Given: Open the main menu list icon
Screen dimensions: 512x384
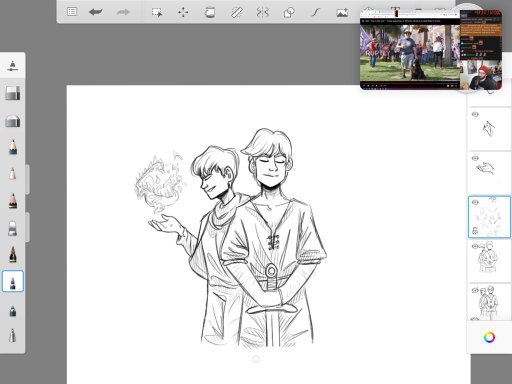Looking at the screenshot, I should pyautogui.click(x=72, y=12).
